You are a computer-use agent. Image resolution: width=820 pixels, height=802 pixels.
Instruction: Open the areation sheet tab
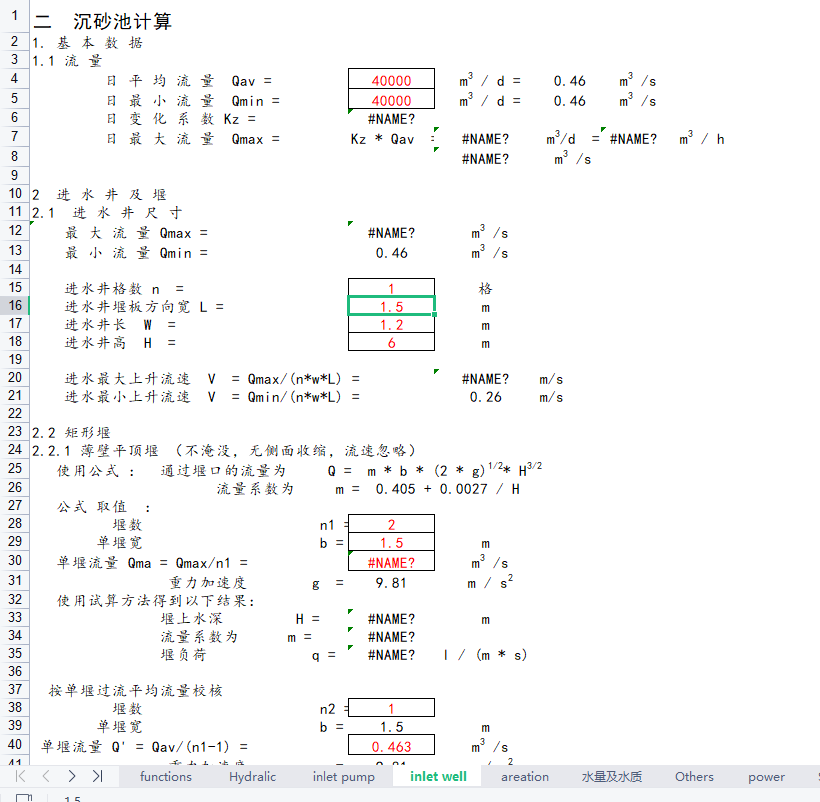[525, 776]
